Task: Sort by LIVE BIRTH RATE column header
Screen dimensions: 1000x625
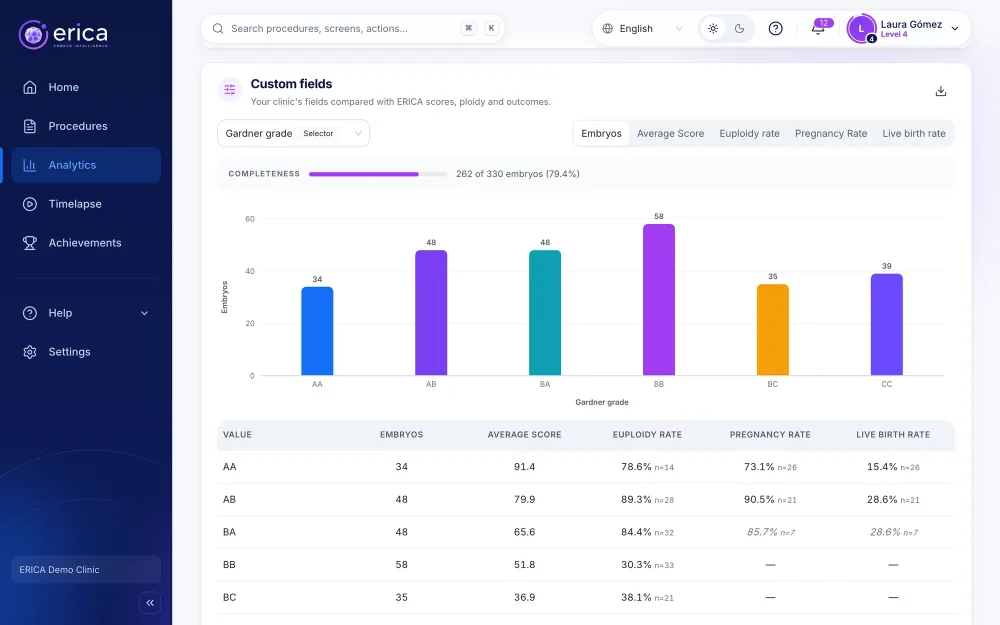Action: 893,435
